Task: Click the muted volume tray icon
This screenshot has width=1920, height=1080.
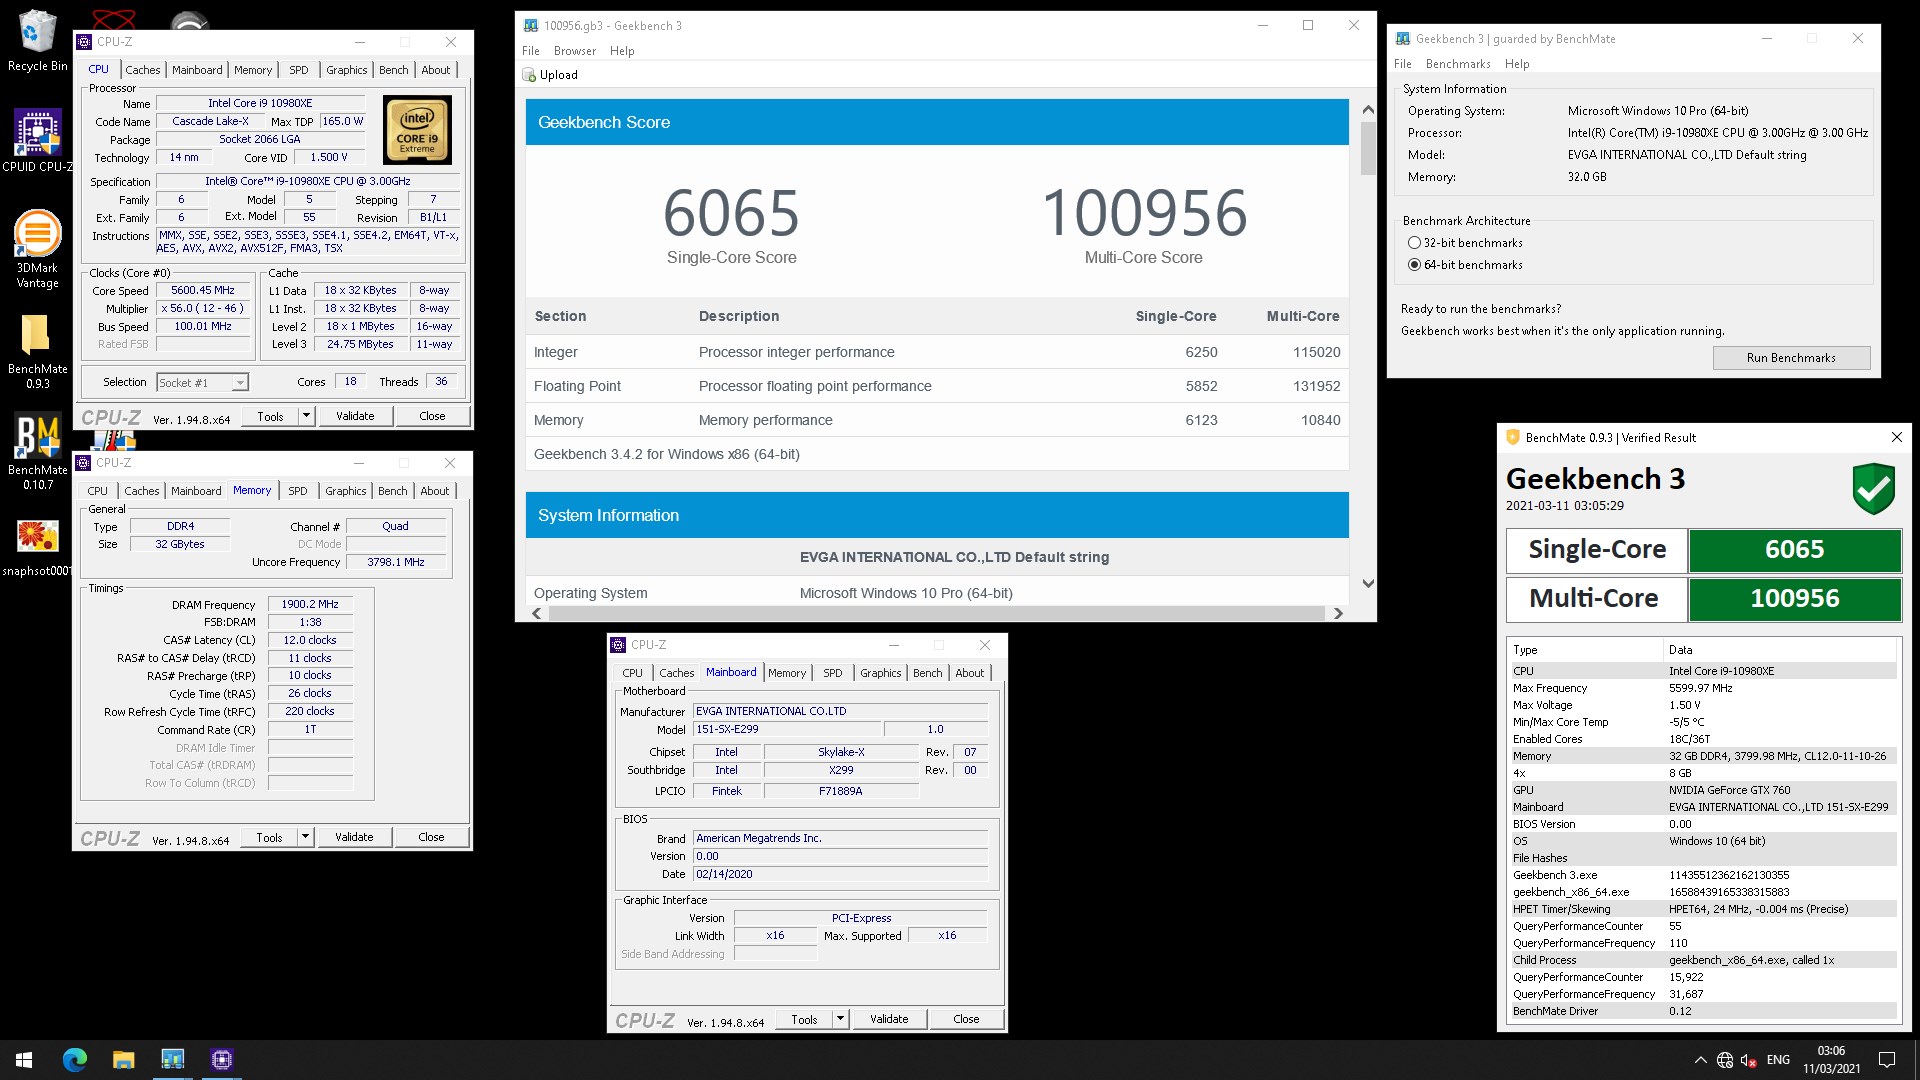Action: tap(1748, 1060)
